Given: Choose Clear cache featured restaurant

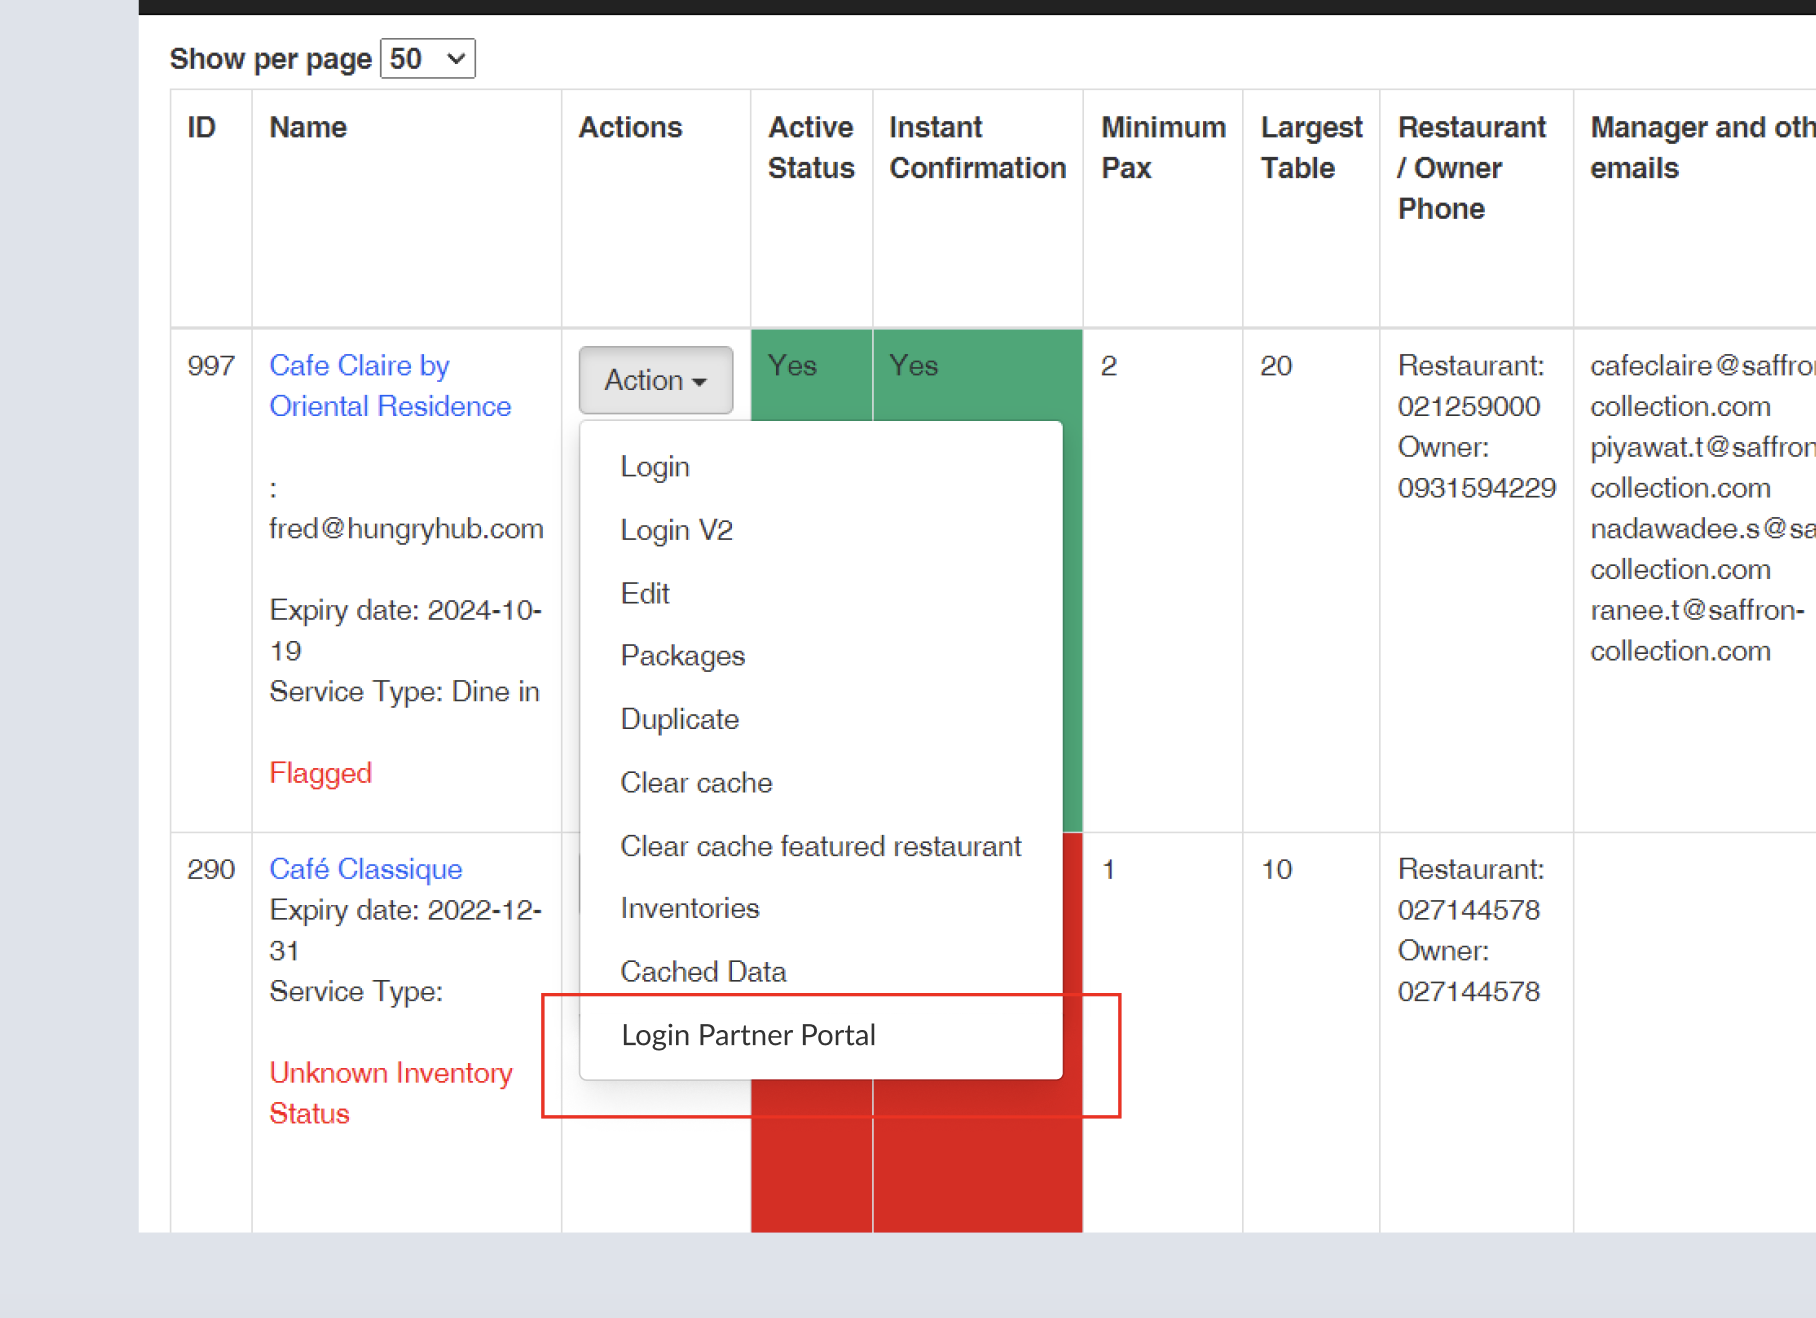Looking at the screenshot, I should point(820,846).
